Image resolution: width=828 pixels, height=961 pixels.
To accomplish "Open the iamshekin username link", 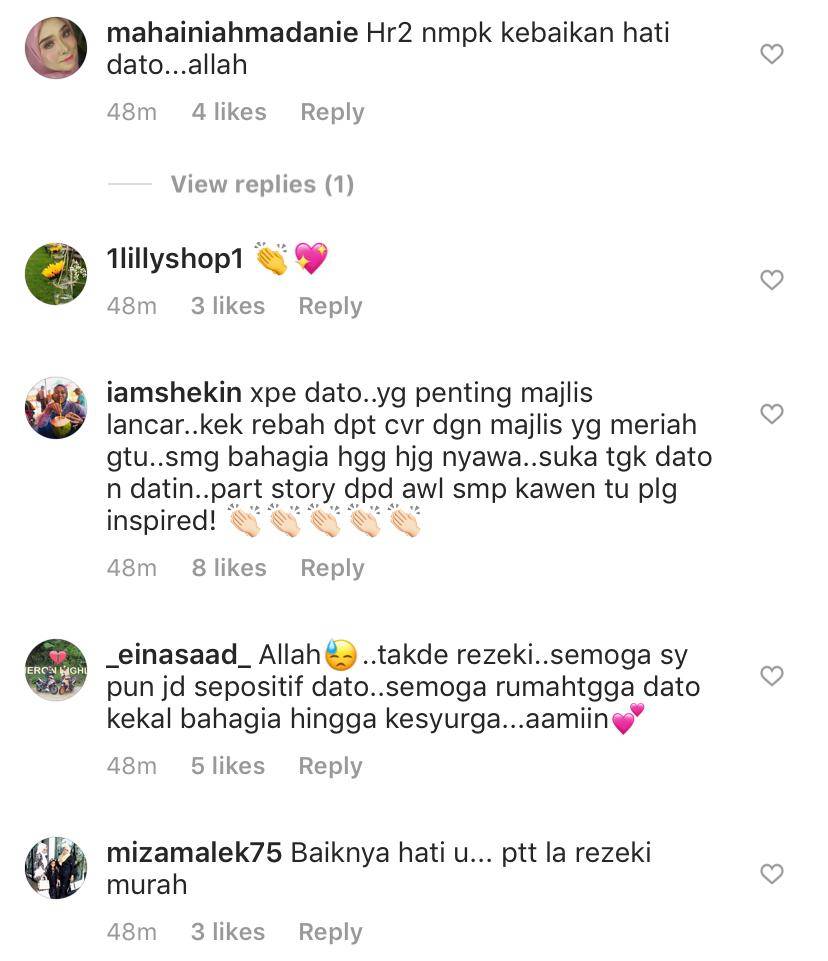I will pos(174,393).
